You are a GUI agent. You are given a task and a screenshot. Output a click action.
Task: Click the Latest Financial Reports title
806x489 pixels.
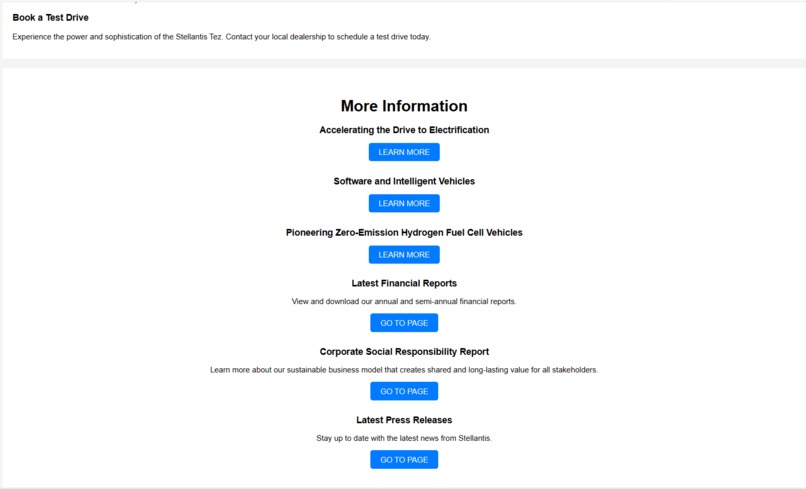tap(404, 283)
